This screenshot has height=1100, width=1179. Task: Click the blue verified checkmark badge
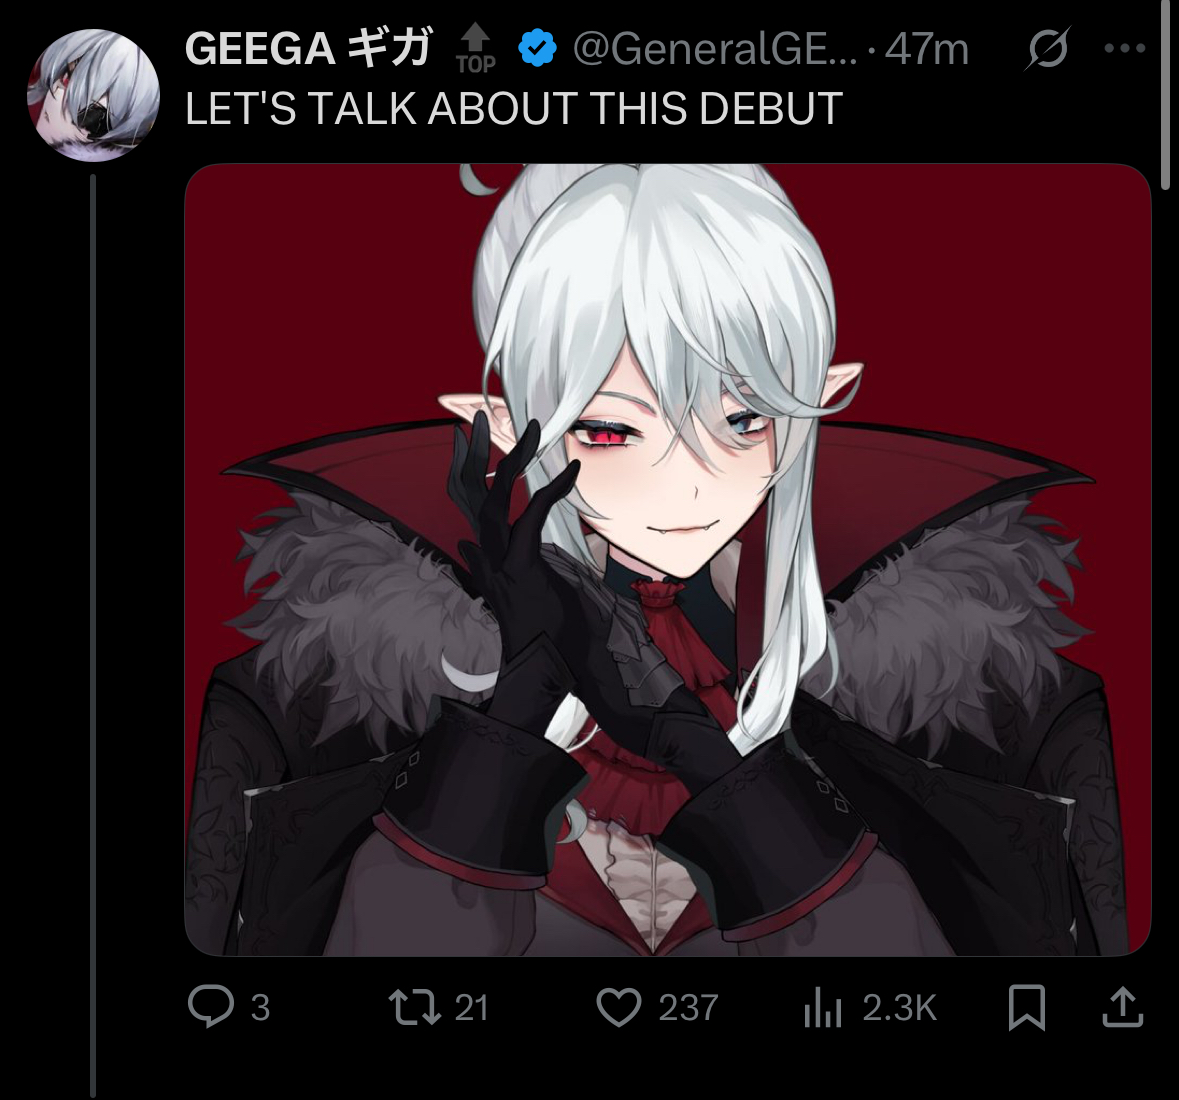[x=537, y=49]
